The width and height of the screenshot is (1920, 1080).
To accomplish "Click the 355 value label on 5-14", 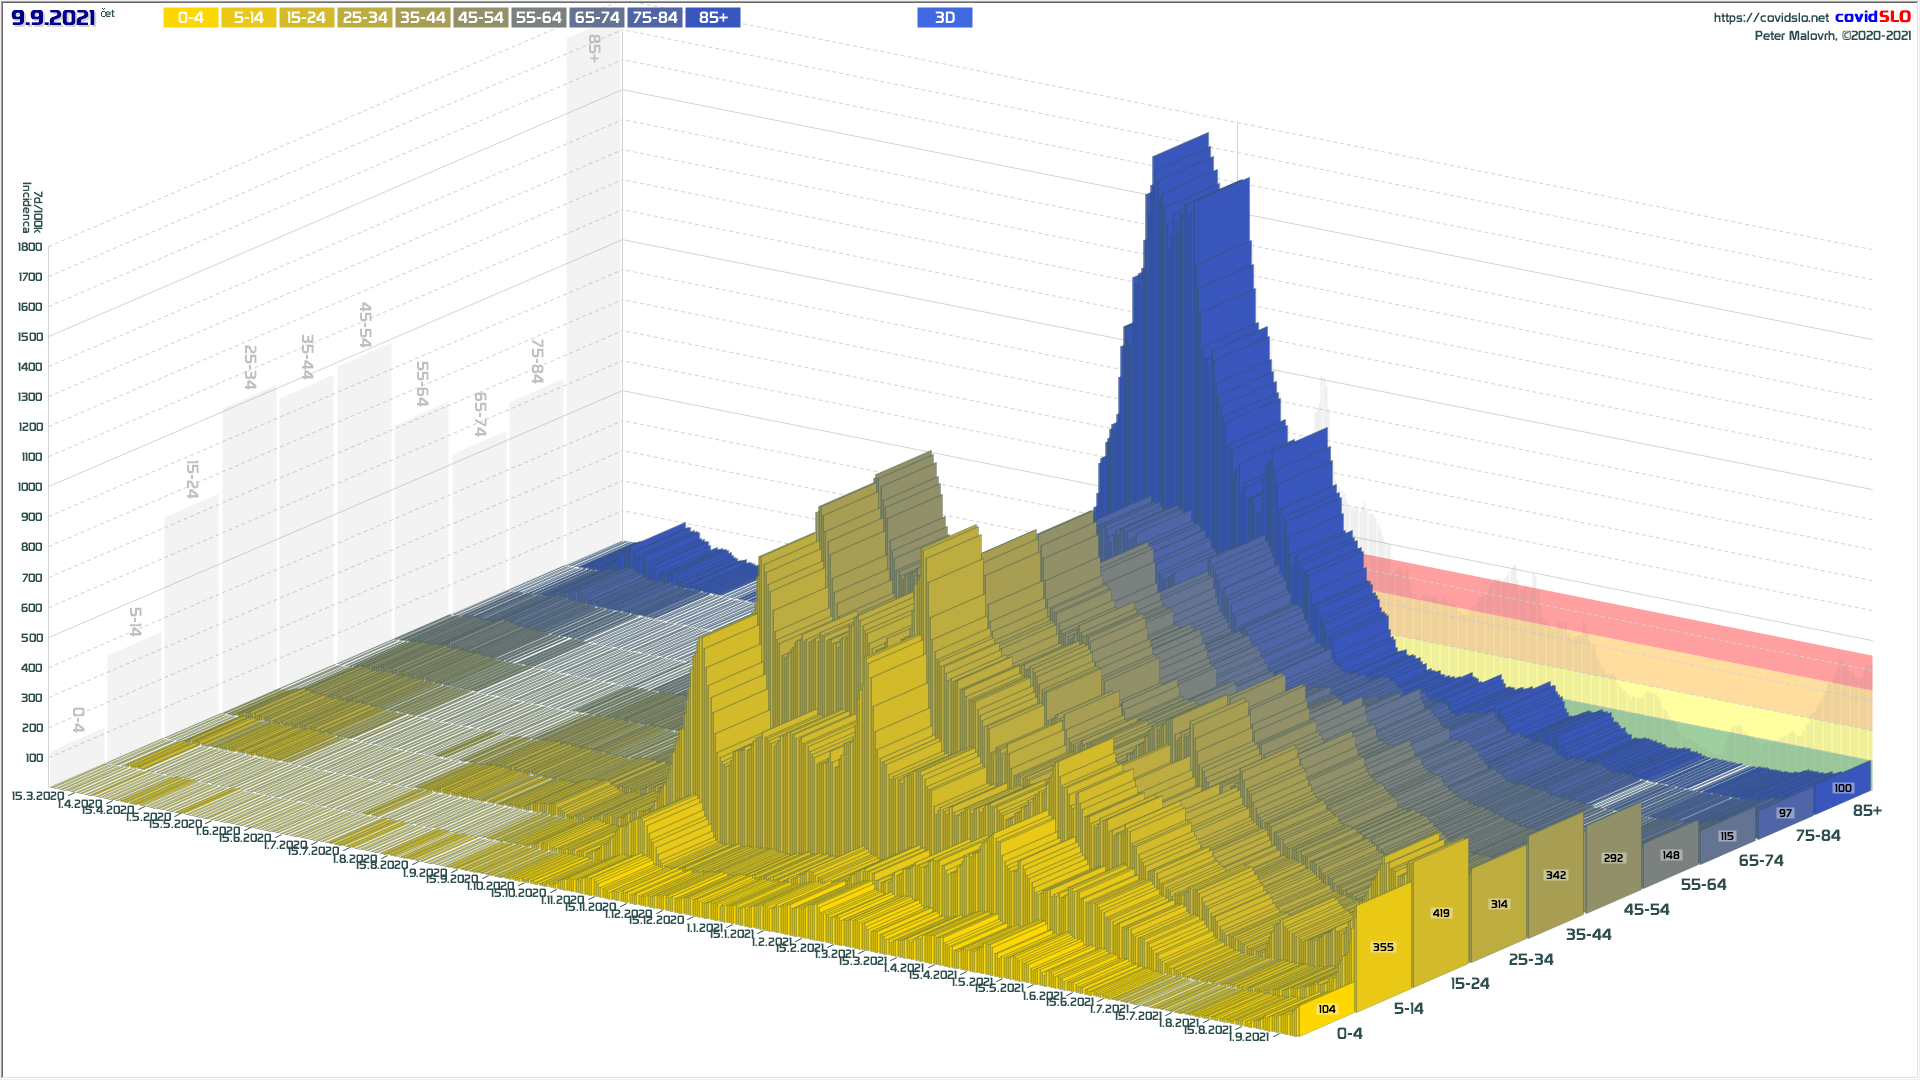I will tap(1383, 947).
